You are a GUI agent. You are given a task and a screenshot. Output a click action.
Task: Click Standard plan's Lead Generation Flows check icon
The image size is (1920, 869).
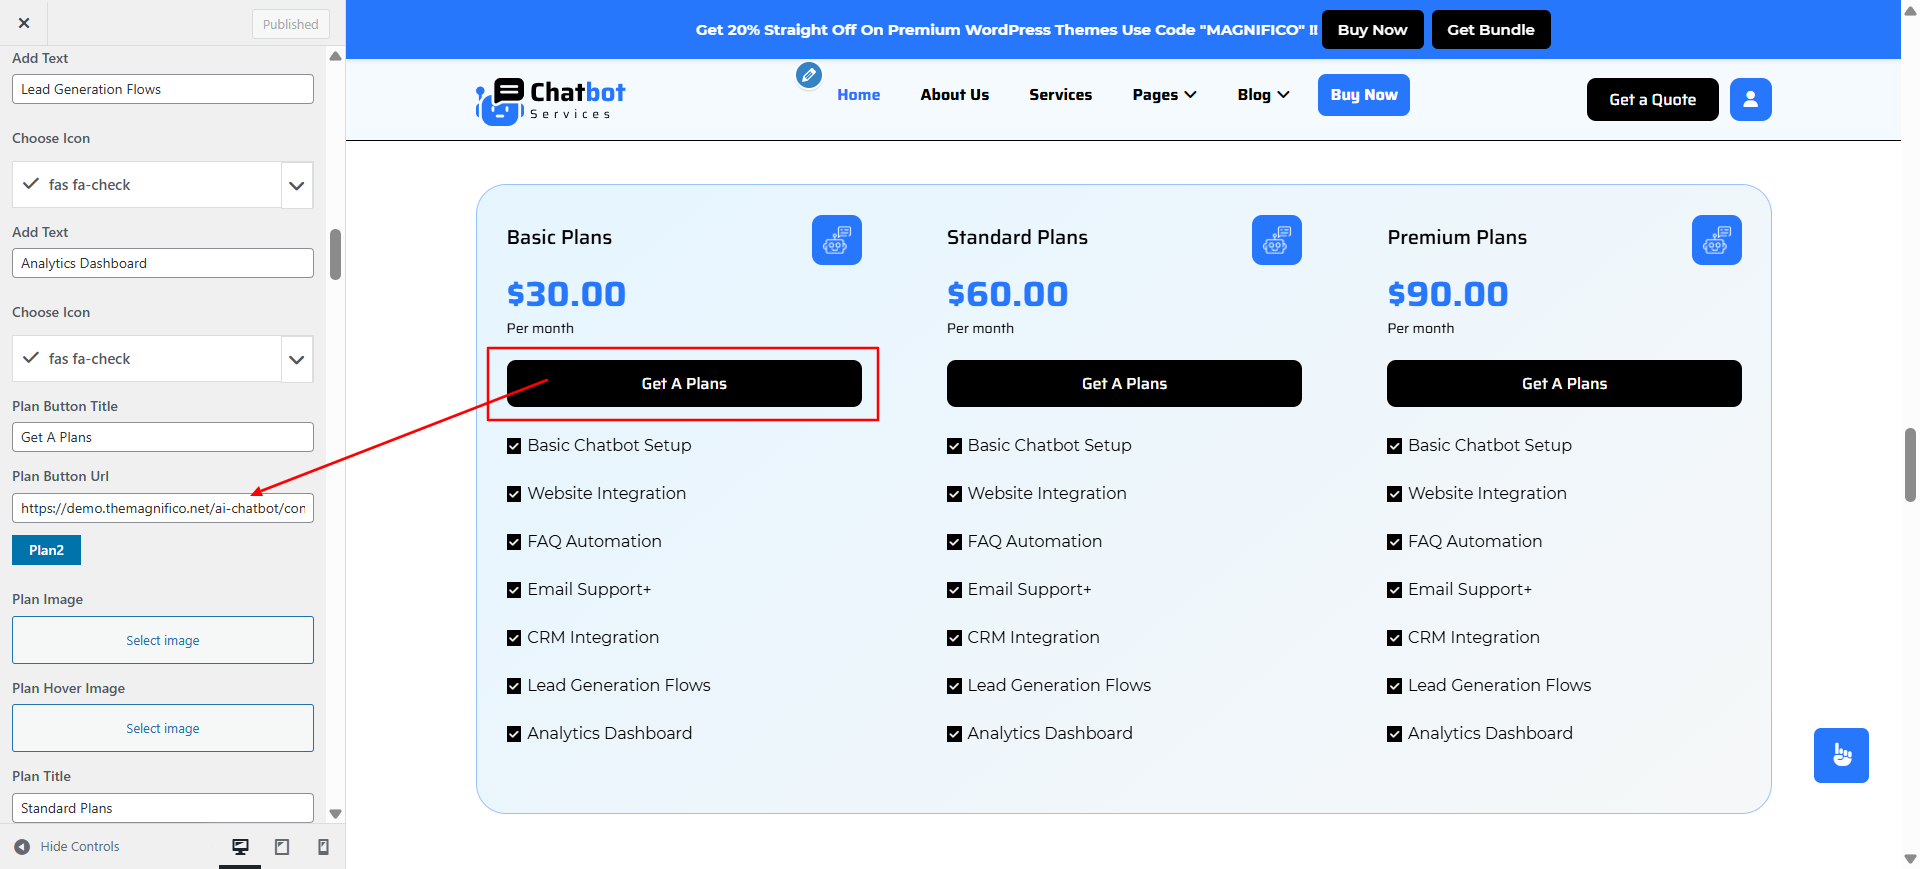tap(954, 686)
